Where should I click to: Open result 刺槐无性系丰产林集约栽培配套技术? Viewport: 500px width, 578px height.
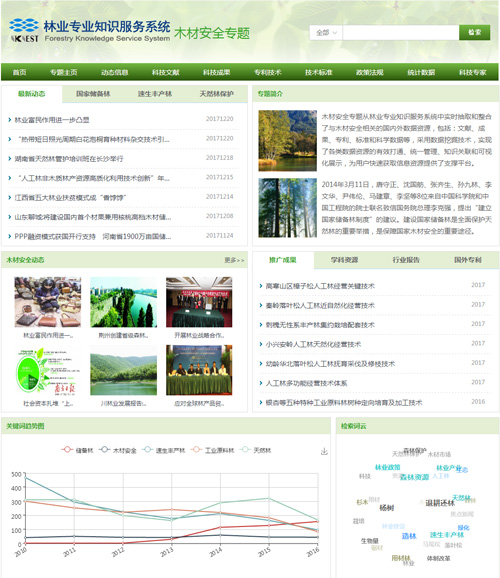320,325
